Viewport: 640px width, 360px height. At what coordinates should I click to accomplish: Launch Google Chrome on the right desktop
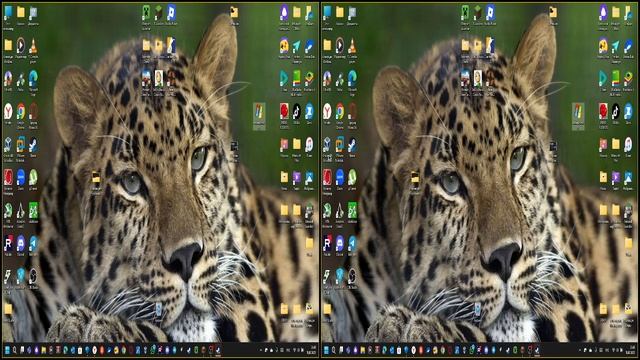[x=340, y=111]
